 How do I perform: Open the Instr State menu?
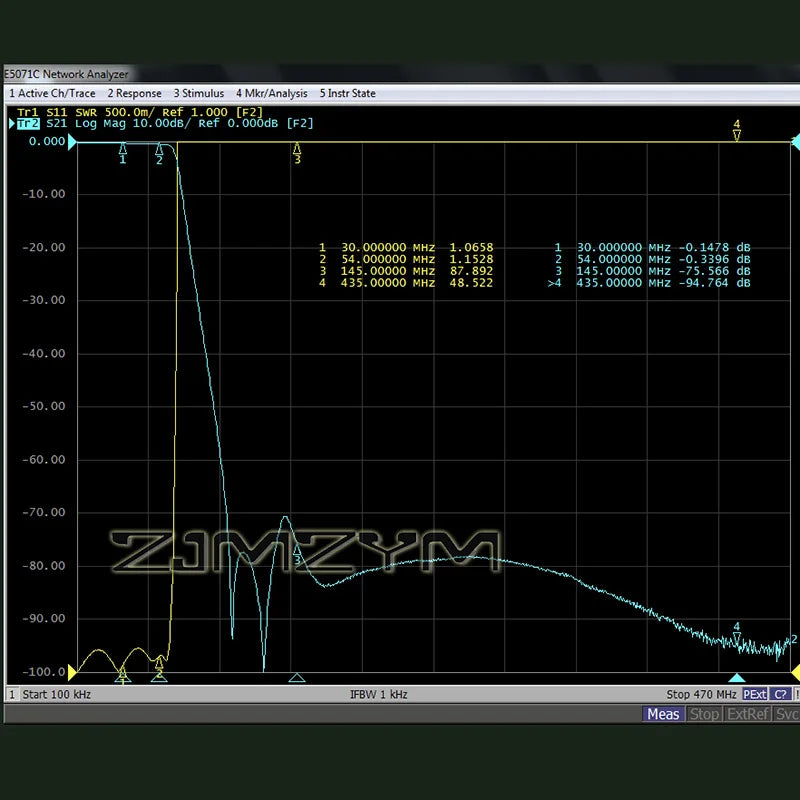click(x=347, y=93)
